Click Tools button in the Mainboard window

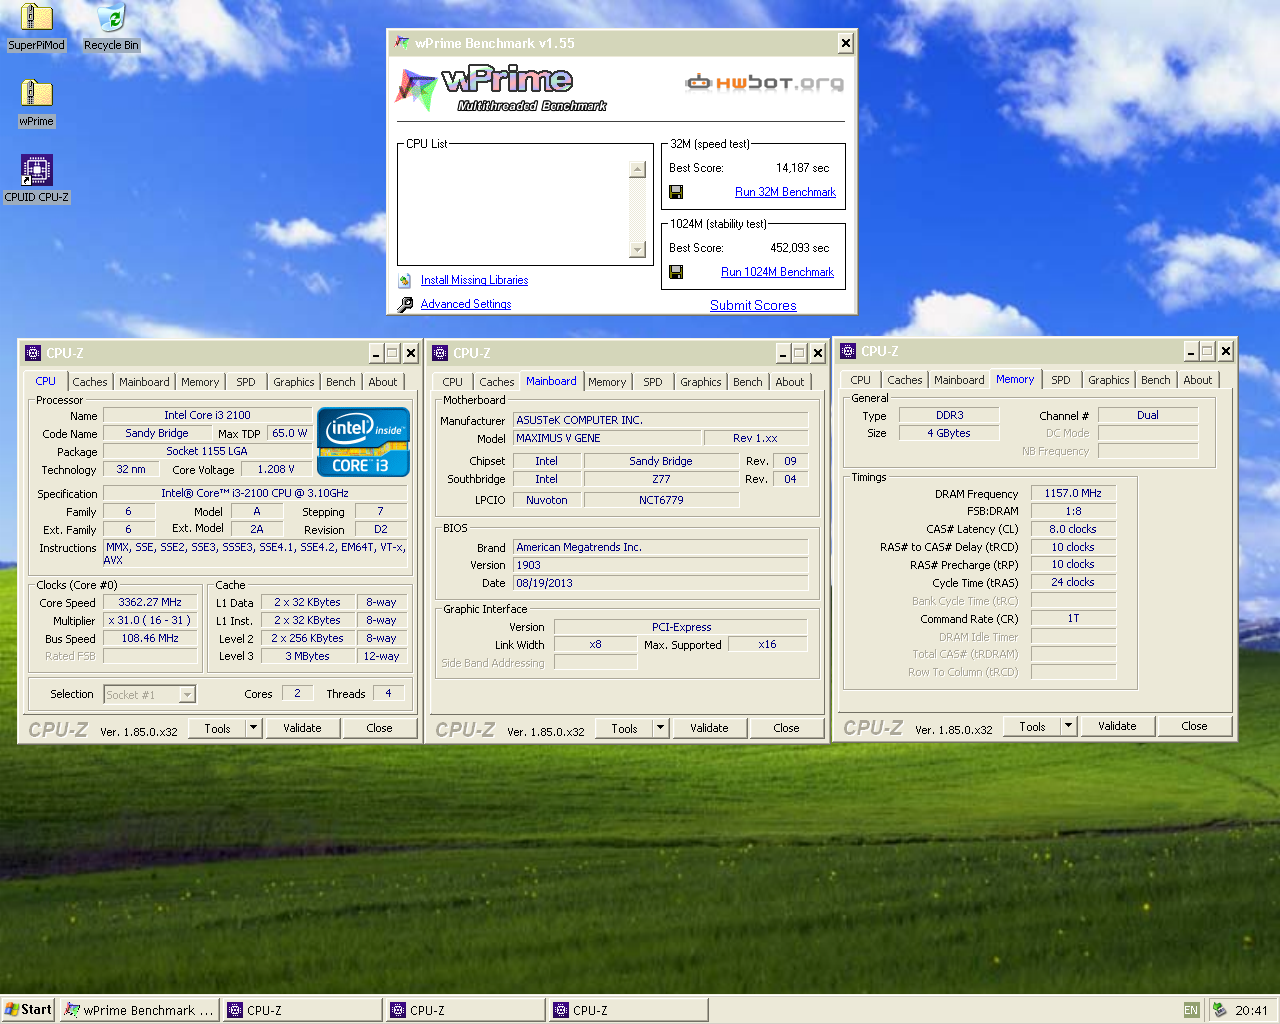click(624, 728)
